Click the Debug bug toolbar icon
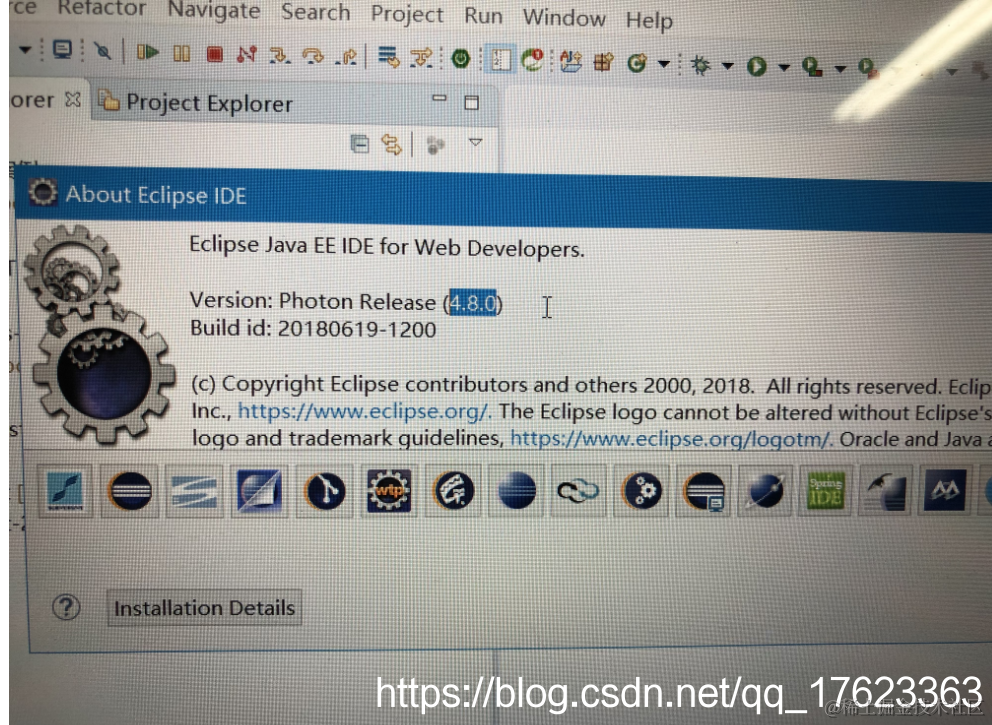 tap(700, 65)
